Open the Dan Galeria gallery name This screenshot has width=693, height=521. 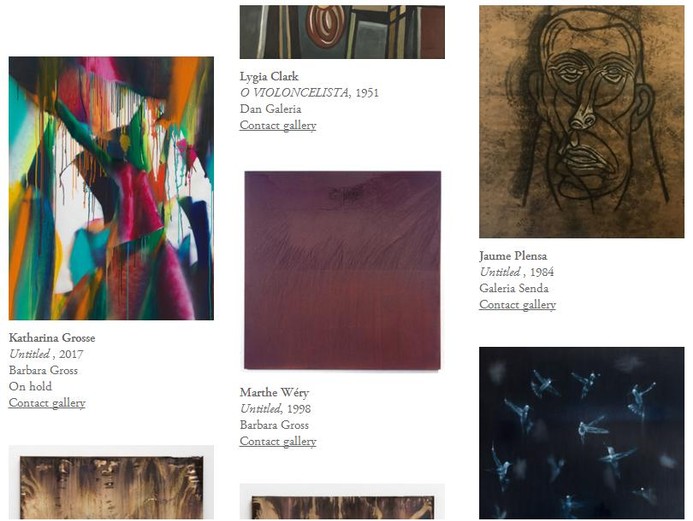tap(270, 109)
